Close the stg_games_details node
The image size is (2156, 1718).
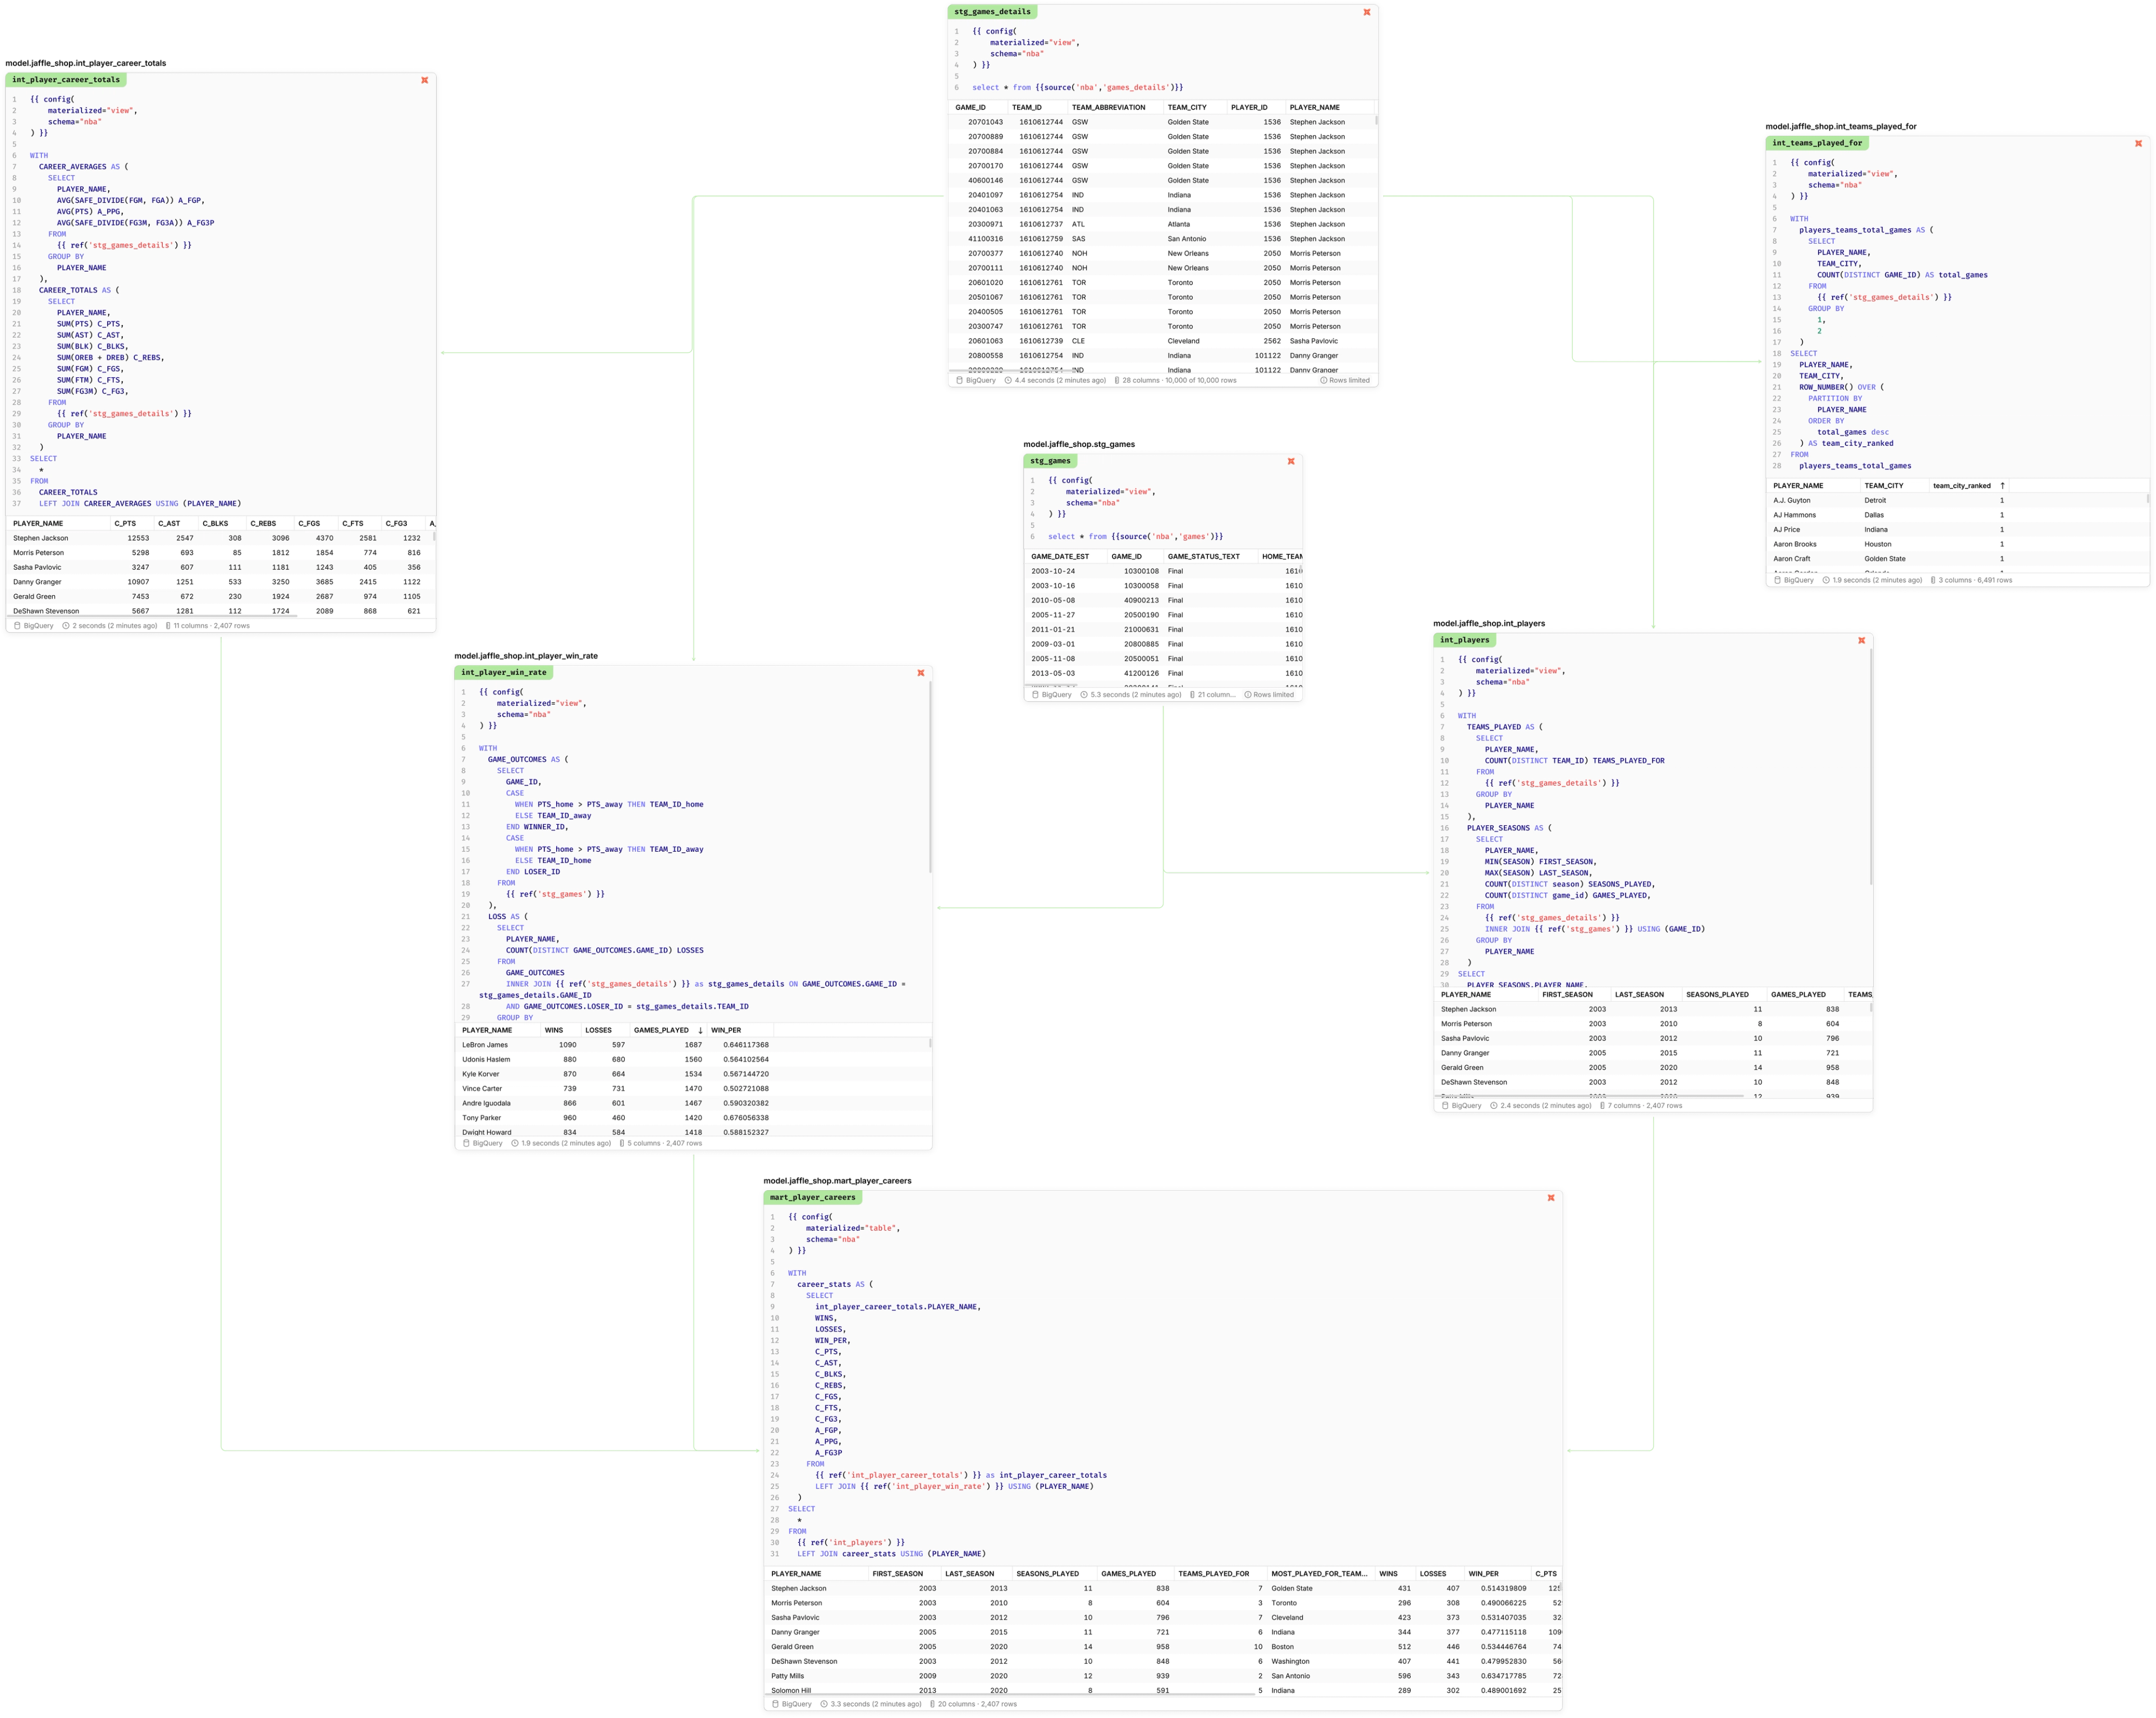pos(1367,12)
